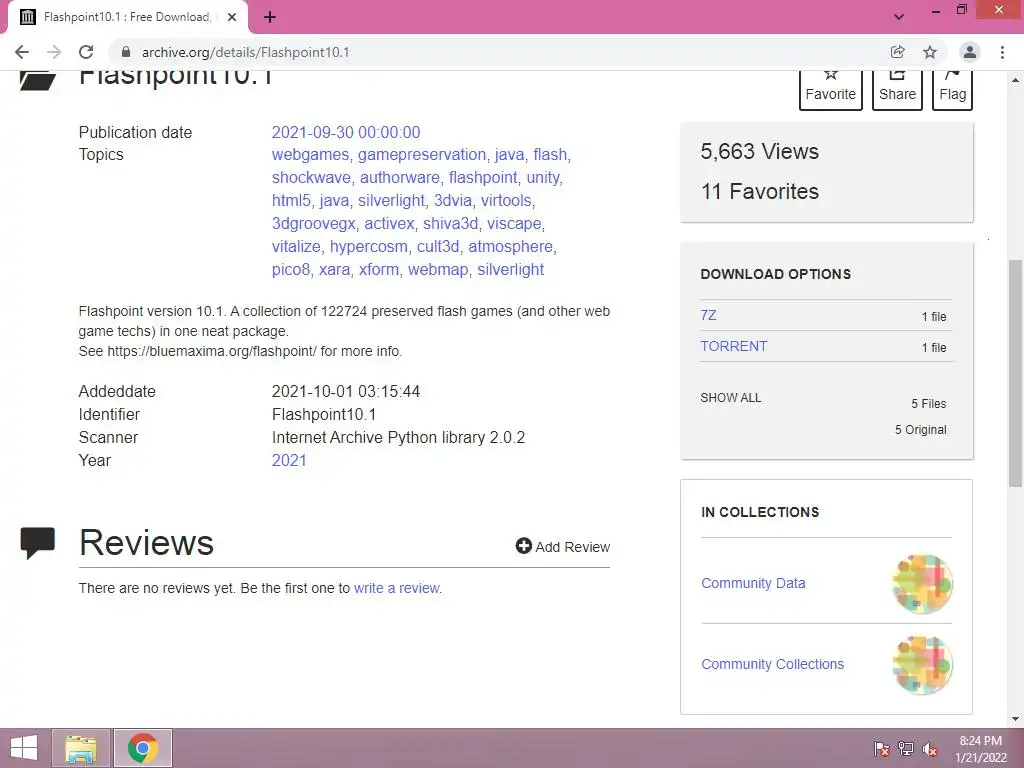The width and height of the screenshot is (1024, 768).
Task: Open the gamepreservation topic
Action: point(422,155)
